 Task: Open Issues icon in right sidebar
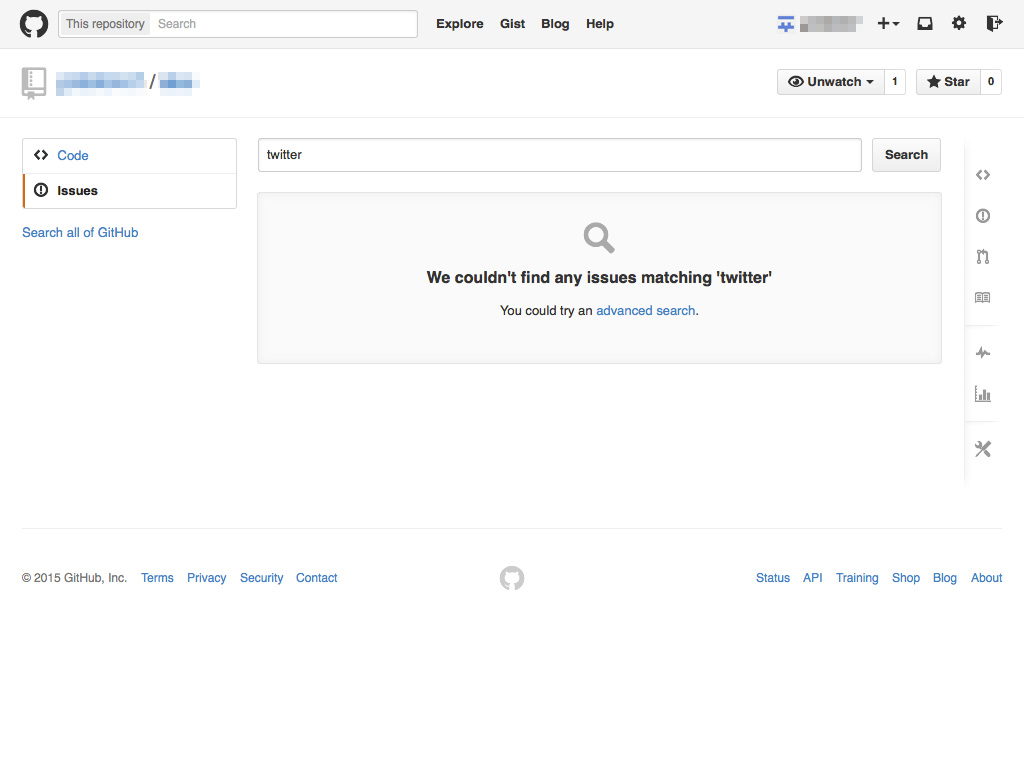click(983, 216)
